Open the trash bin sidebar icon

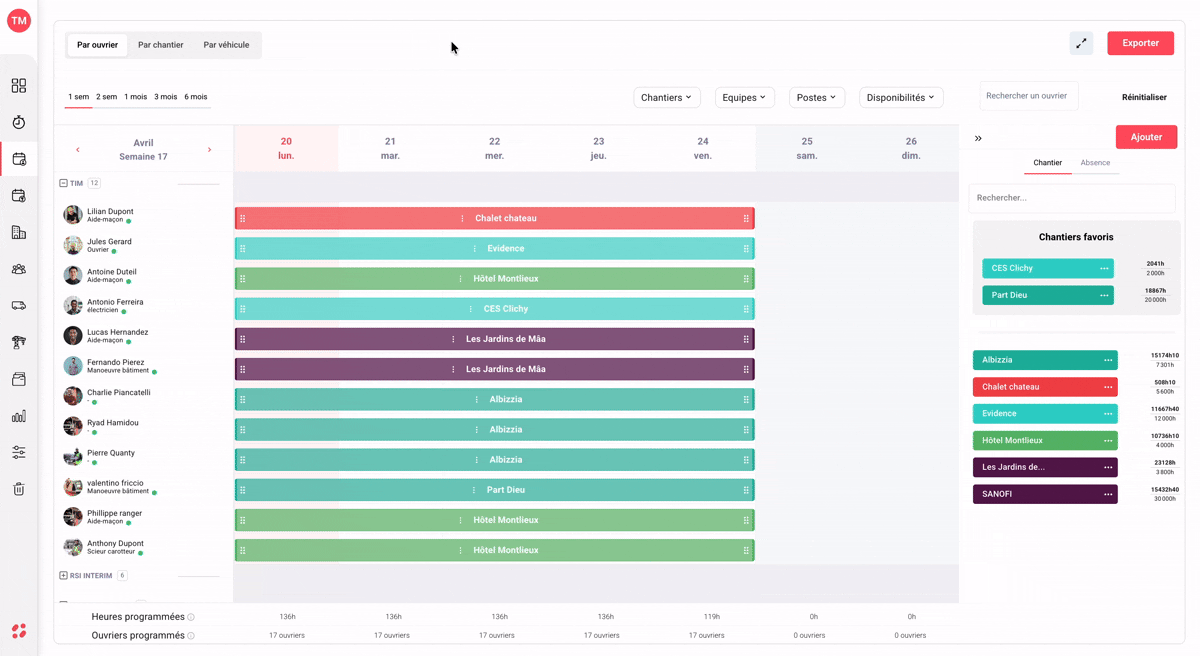point(19,489)
